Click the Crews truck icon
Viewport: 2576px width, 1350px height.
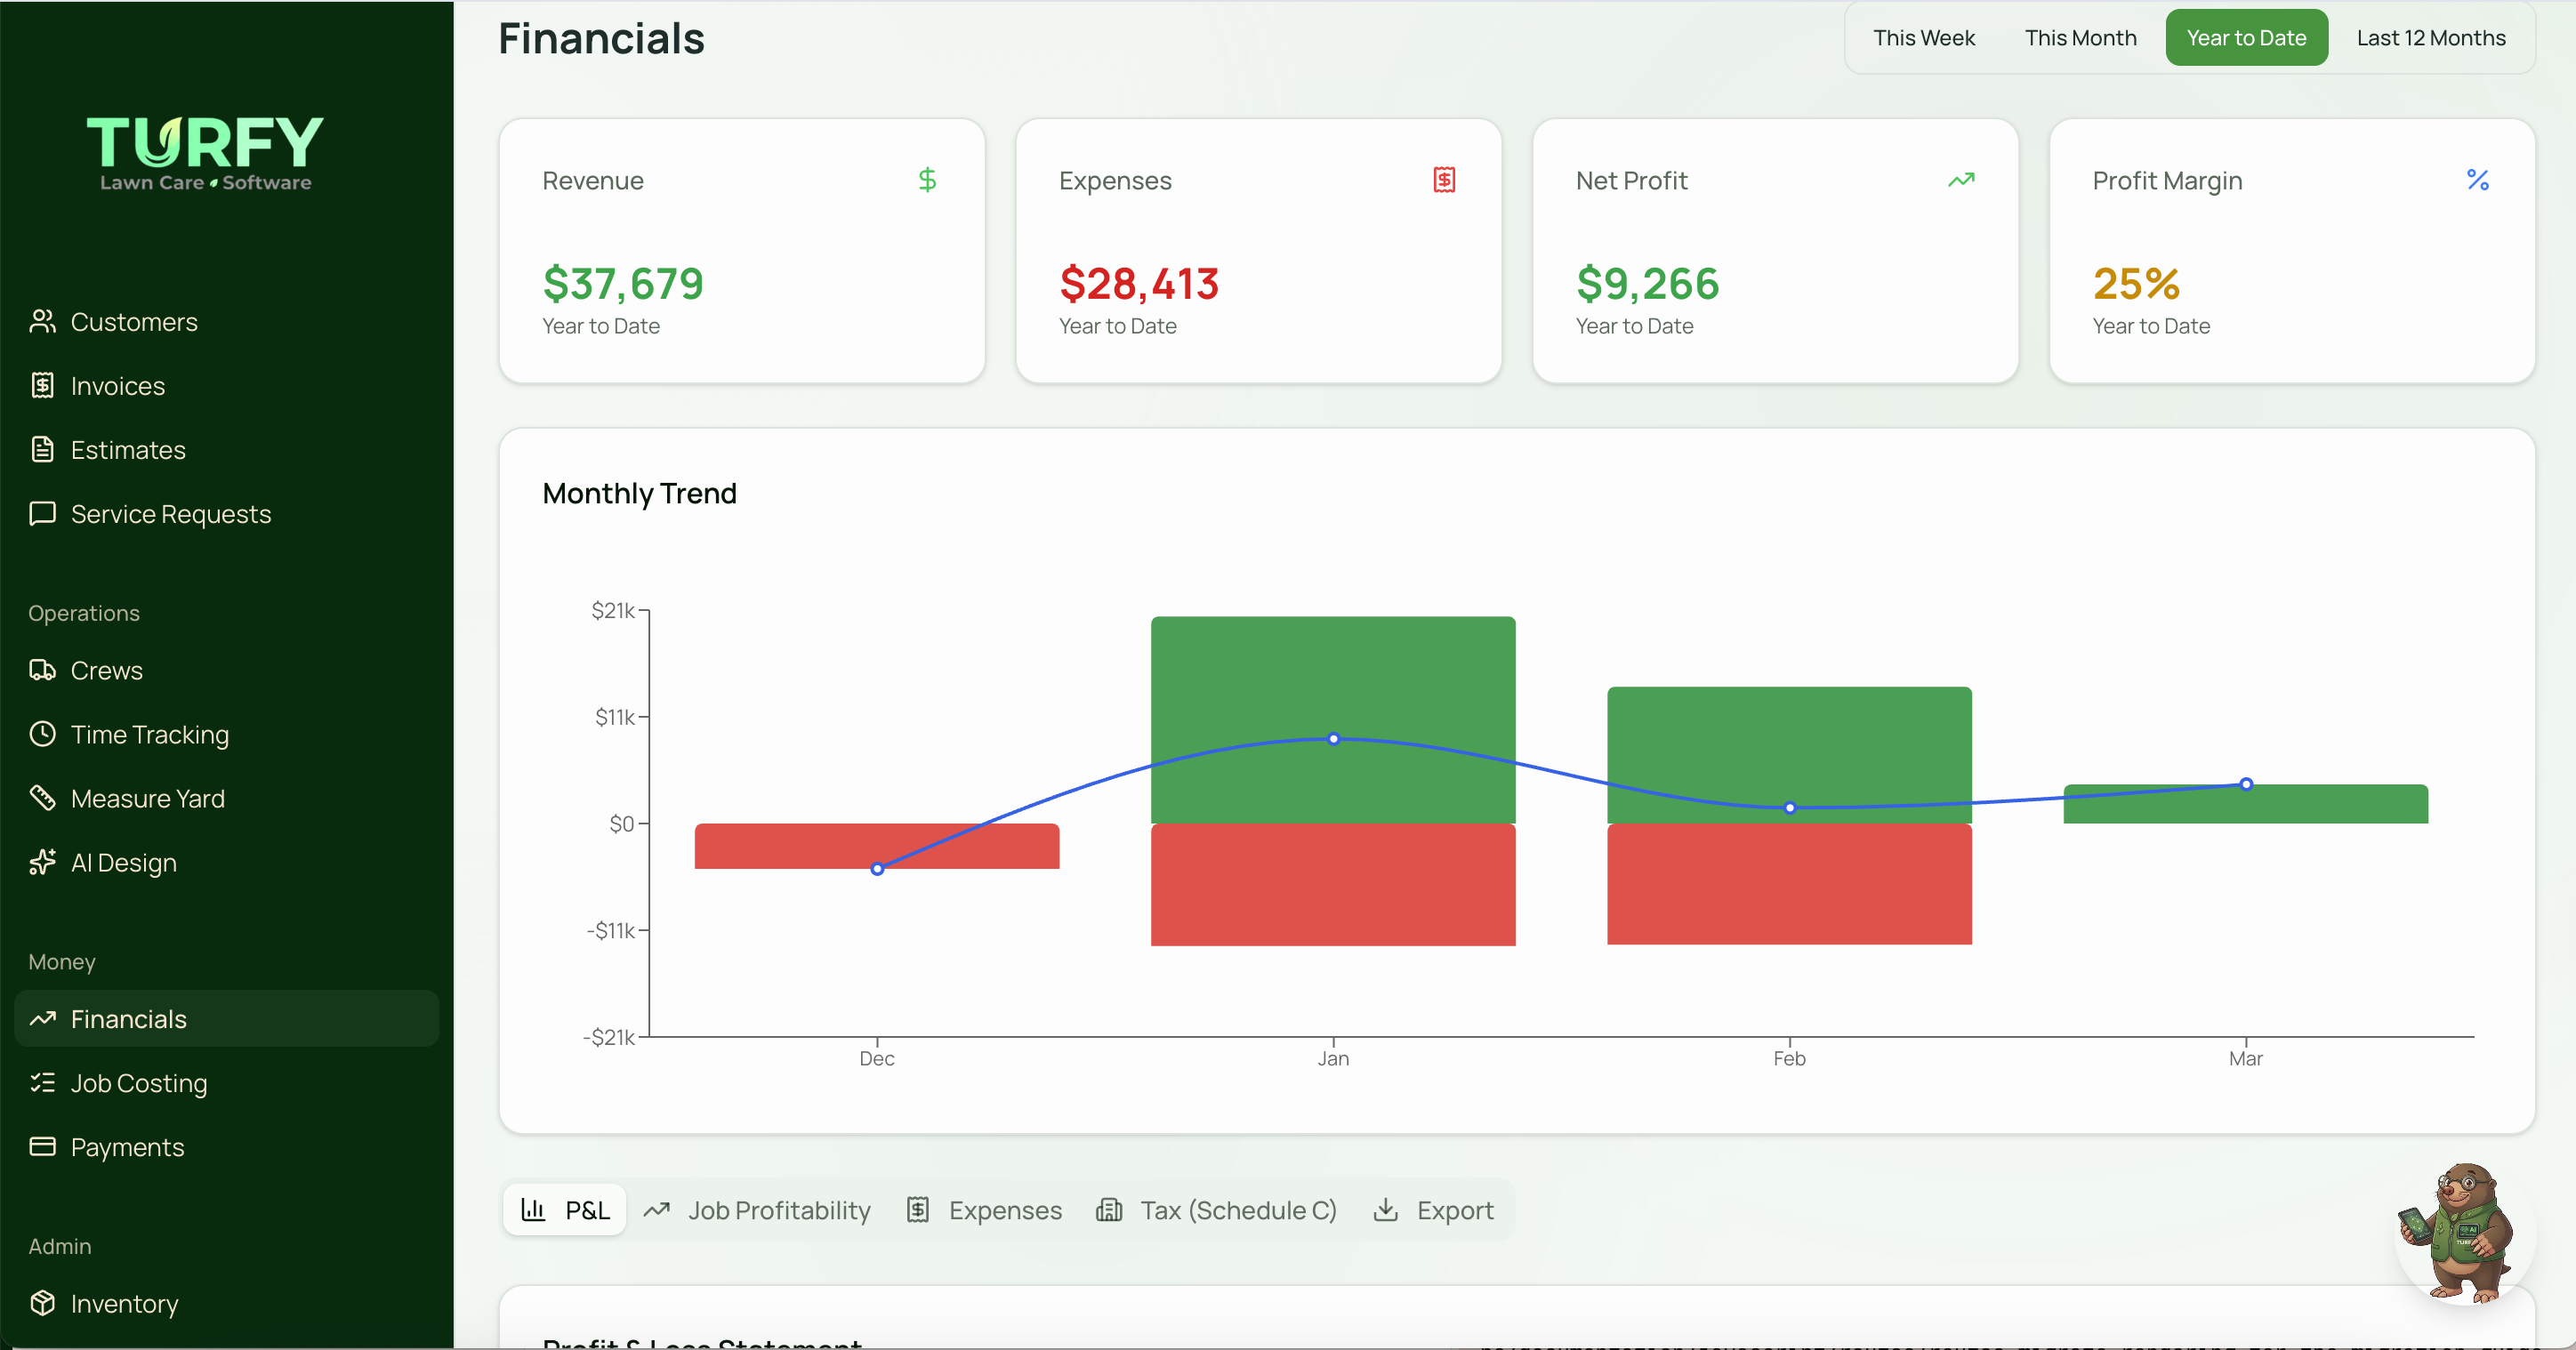[x=42, y=670]
